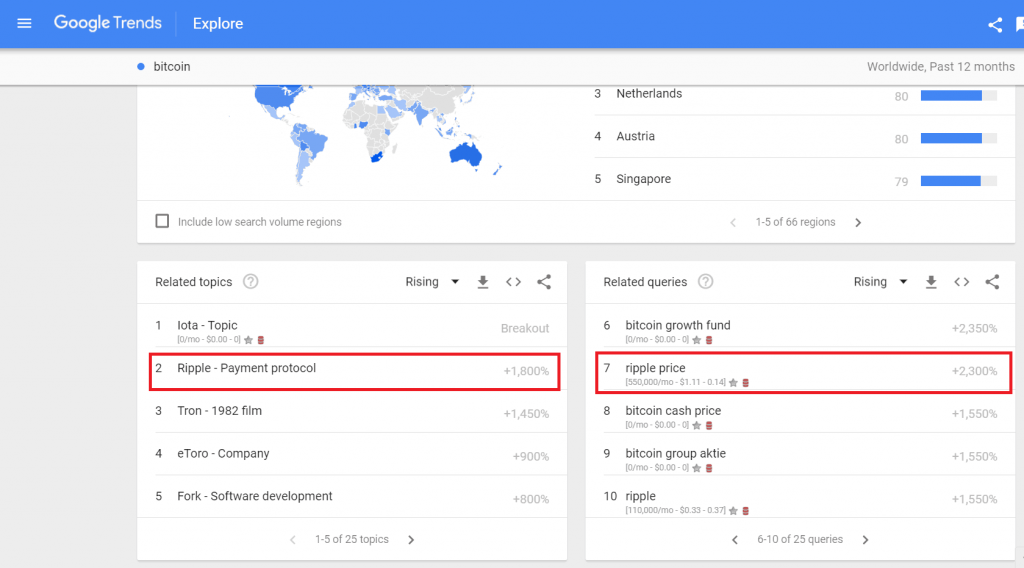Open the hamburger main menu
Image resolution: width=1024 pixels, height=568 pixels.
pyautogui.click(x=24, y=24)
